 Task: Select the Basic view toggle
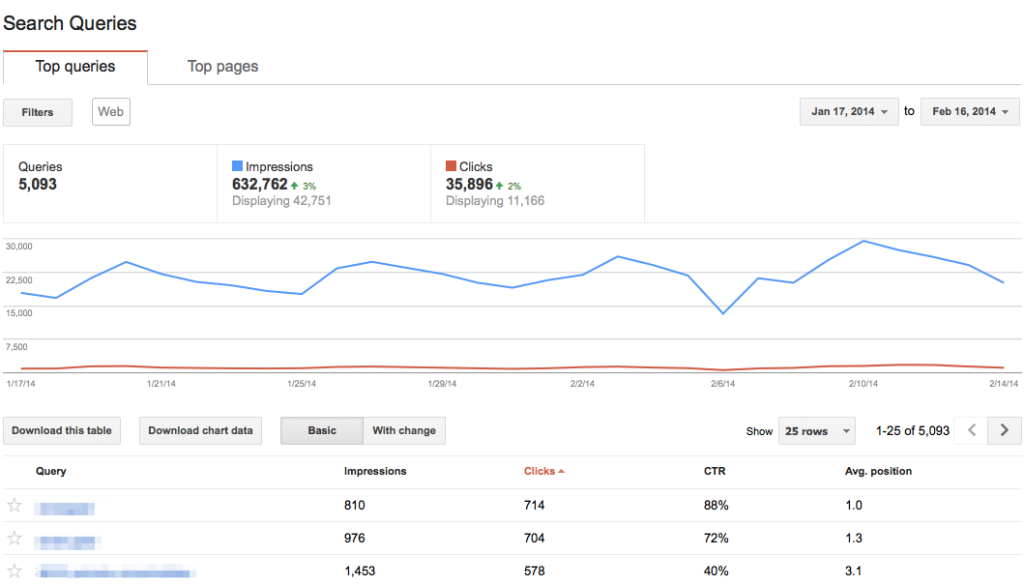tap(322, 430)
